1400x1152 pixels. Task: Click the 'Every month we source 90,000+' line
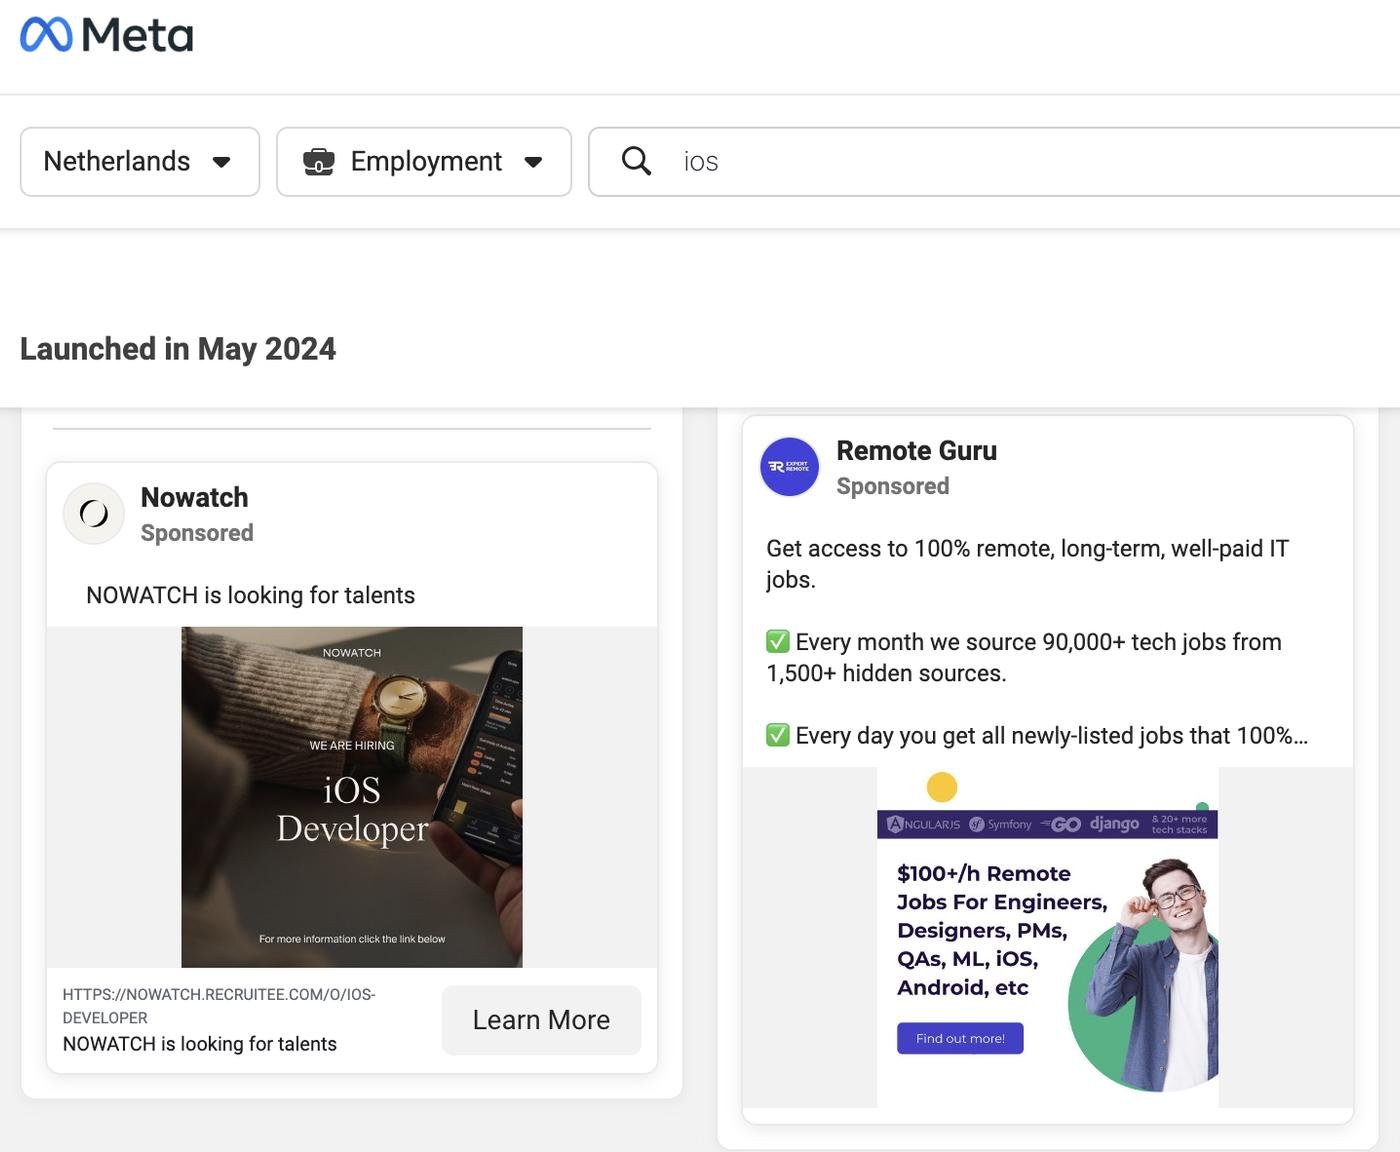pos(1024,657)
